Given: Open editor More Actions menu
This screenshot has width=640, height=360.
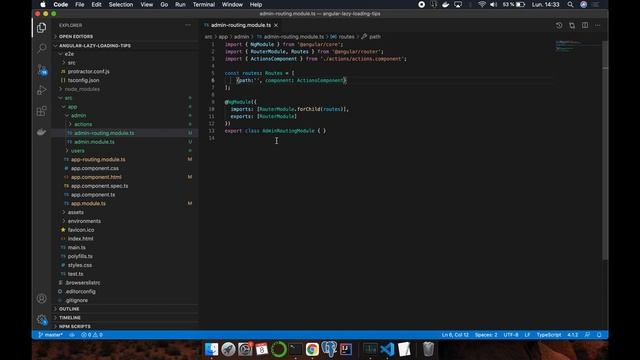Looking at the screenshot, I should (598, 25).
